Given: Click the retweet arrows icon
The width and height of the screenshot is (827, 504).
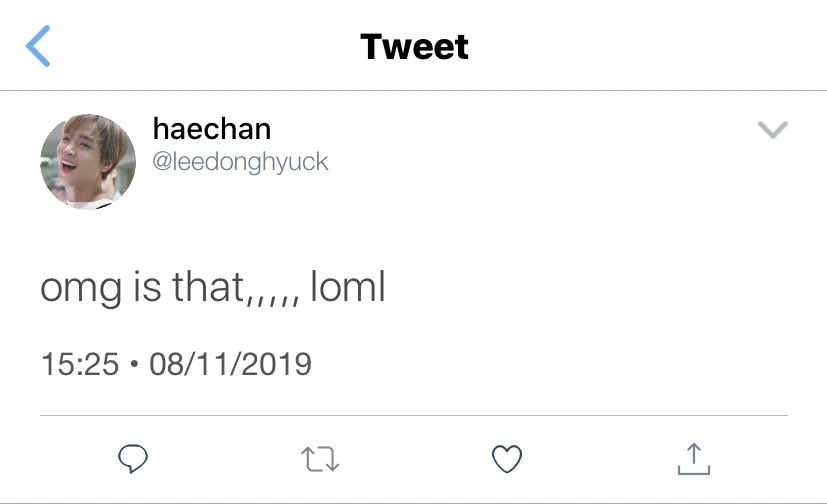Looking at the screenshot, I should click(320, 459).
